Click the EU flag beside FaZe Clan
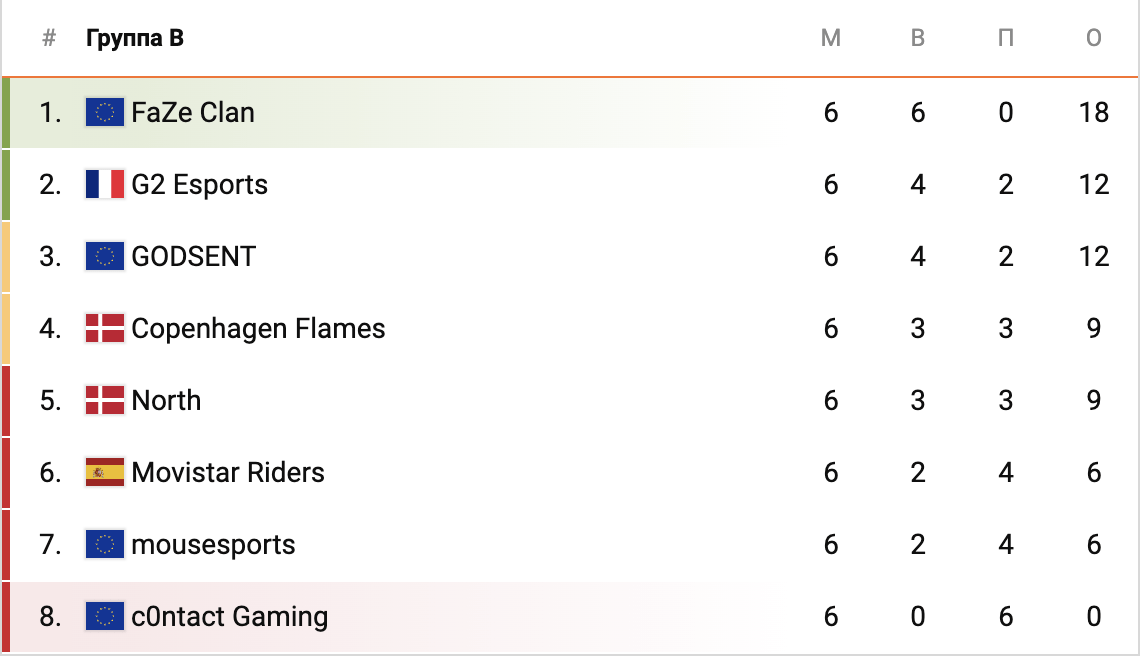 tap(105, 112)
